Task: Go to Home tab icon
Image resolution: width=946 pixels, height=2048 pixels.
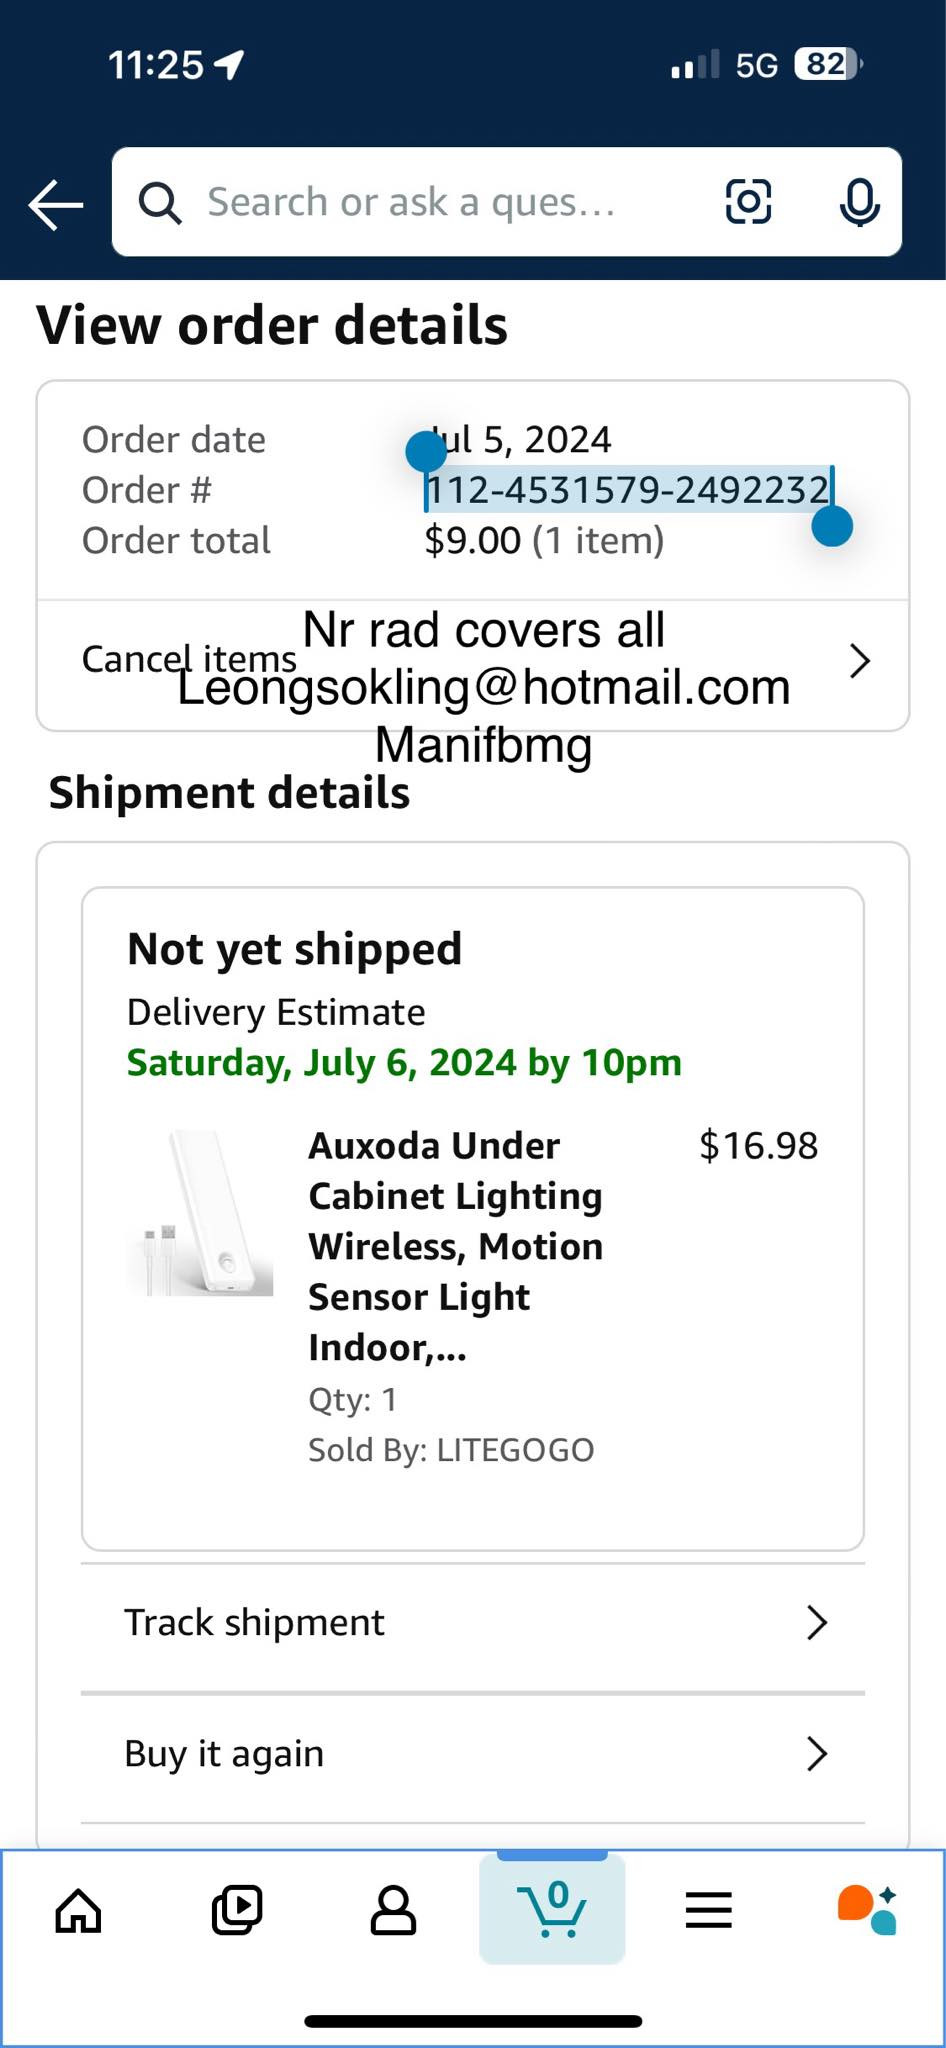Action: coord(78,1910)
